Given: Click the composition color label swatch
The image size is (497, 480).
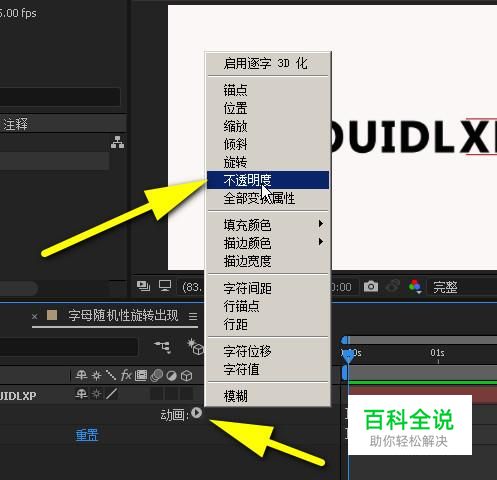Looking at the screenshot, I should click(52, 315).
